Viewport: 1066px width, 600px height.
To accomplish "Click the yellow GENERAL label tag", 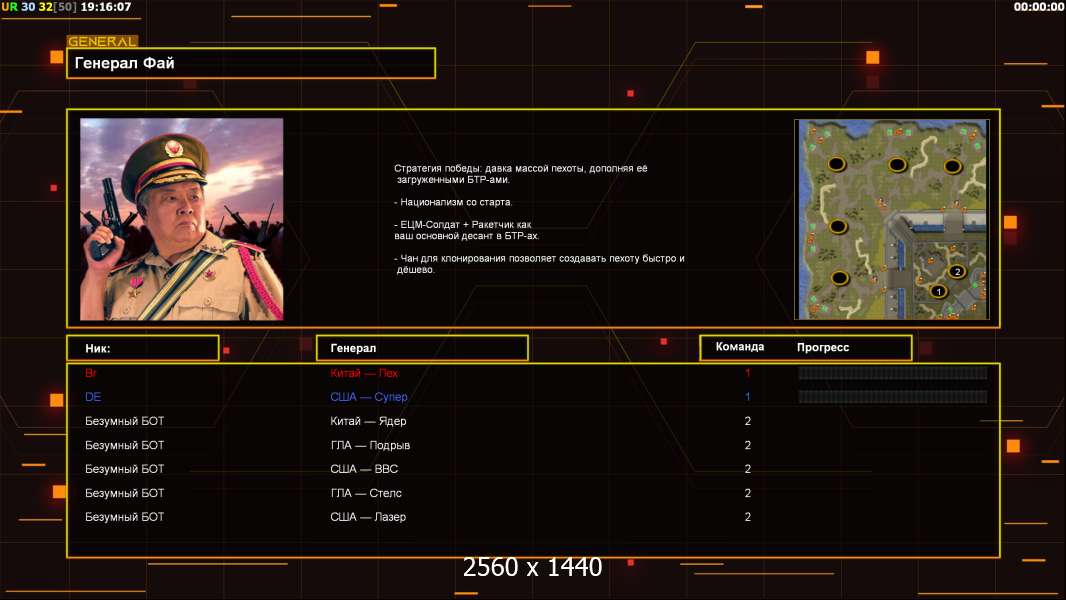I will click(x=102, y=41).
